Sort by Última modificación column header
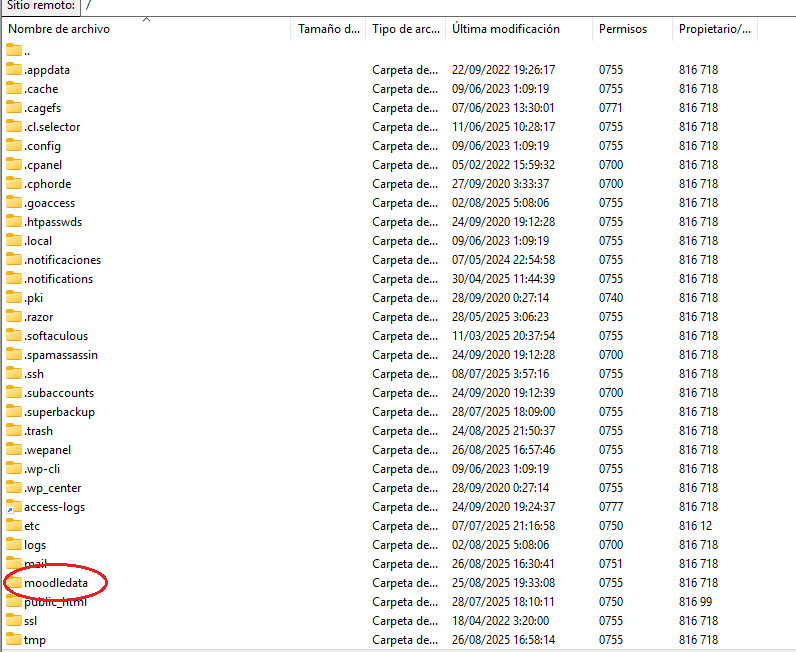Viewport: 796px width, 652px height. coord(505,29)
